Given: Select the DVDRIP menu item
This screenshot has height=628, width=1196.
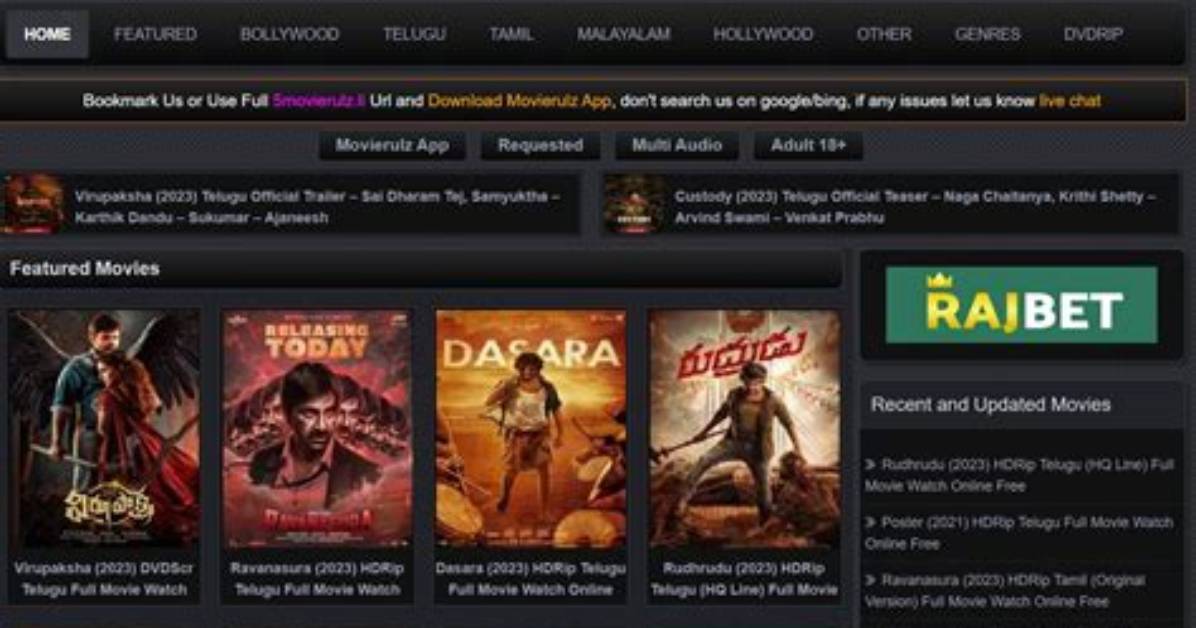Looking at the screenshot, I should [x=1093, y=34].
